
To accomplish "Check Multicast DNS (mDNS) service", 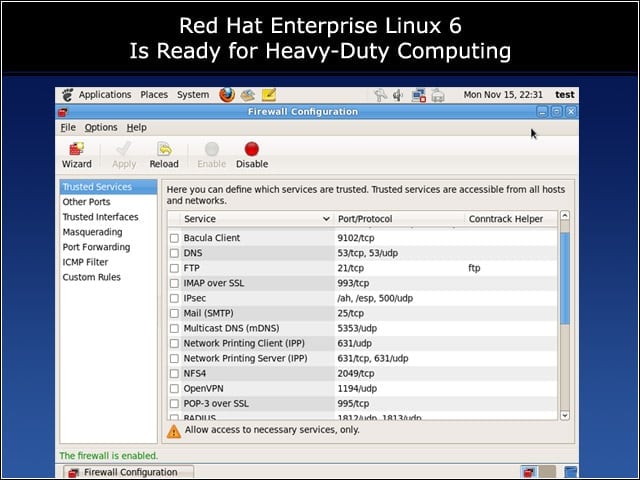I will 174,329.
